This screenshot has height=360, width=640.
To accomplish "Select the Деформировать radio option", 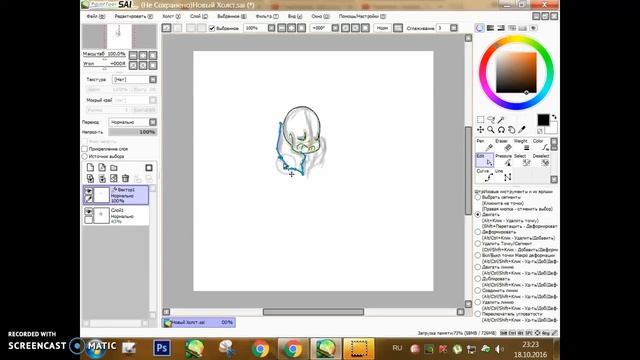I will point(478,232).
